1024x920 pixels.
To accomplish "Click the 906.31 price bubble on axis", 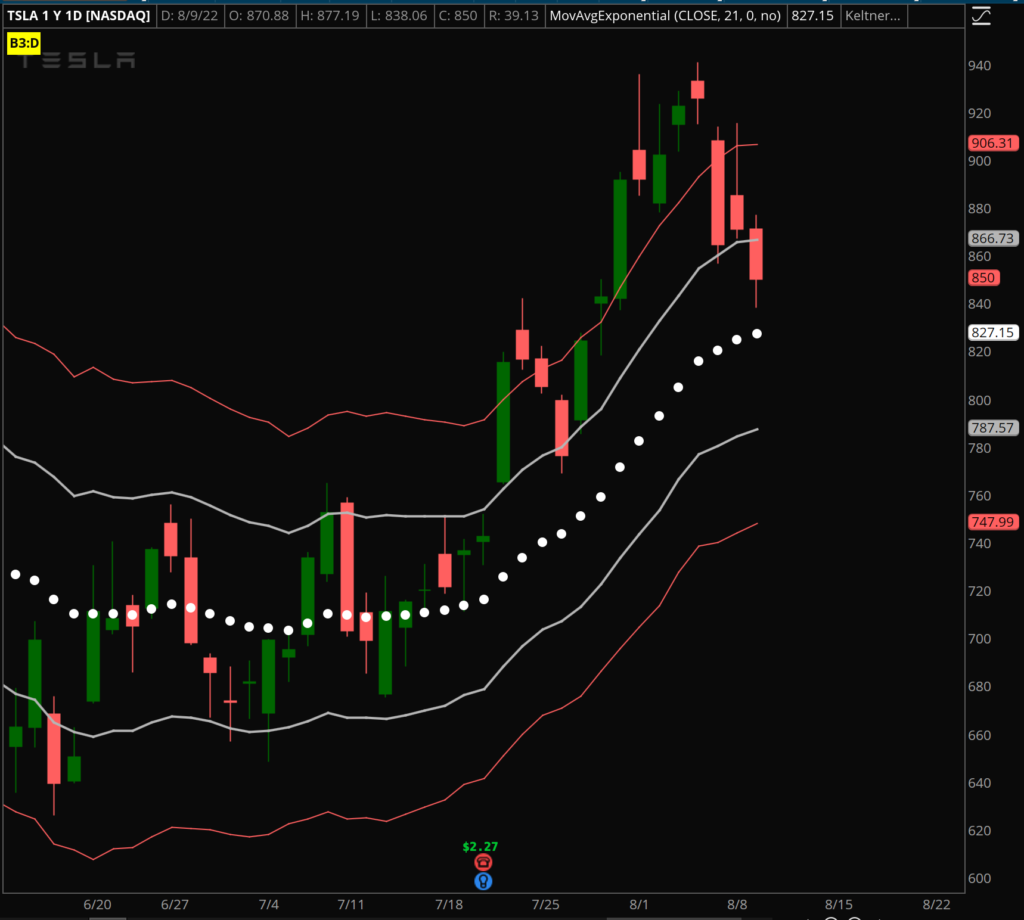I will [993, 143].
